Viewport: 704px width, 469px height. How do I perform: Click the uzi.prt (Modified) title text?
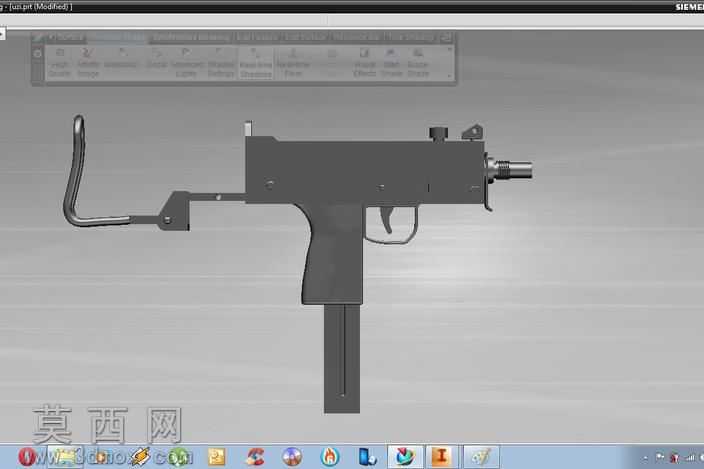(x=41, y=6)
